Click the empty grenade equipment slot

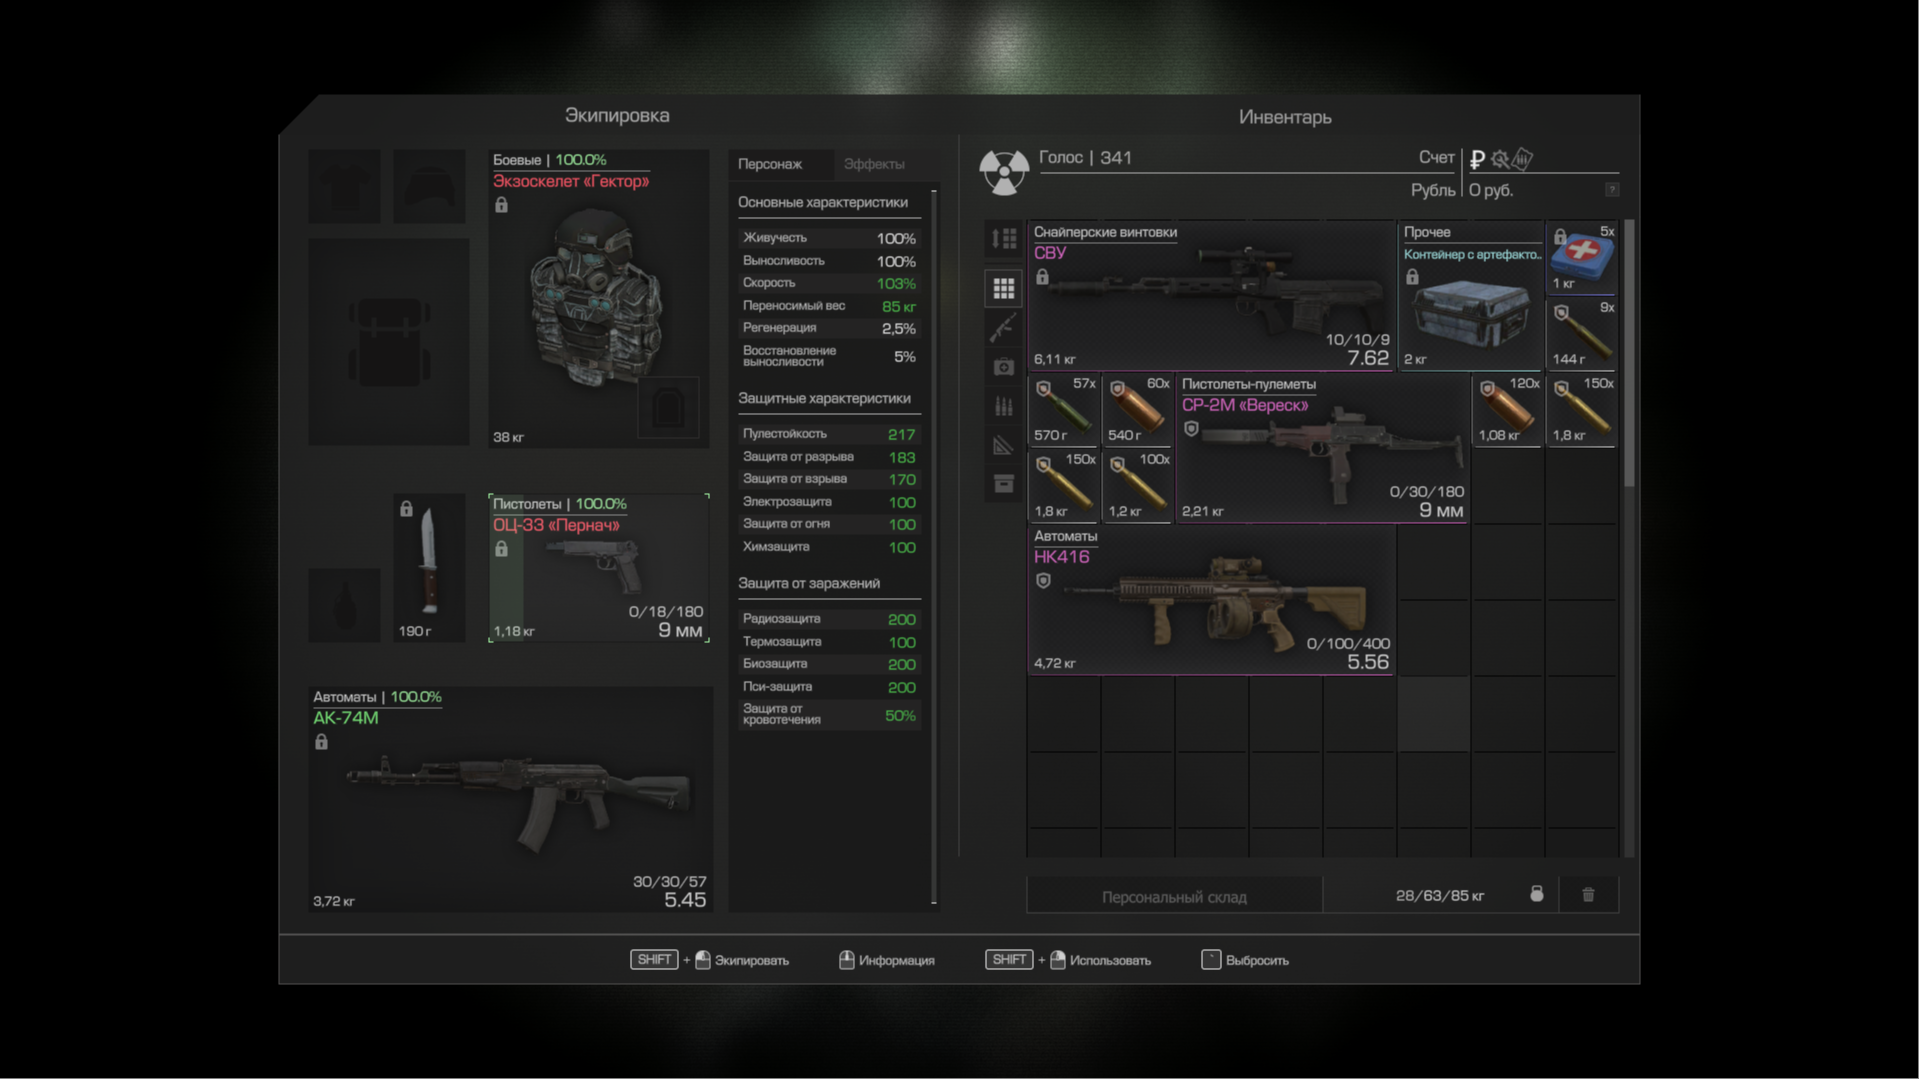344,605
